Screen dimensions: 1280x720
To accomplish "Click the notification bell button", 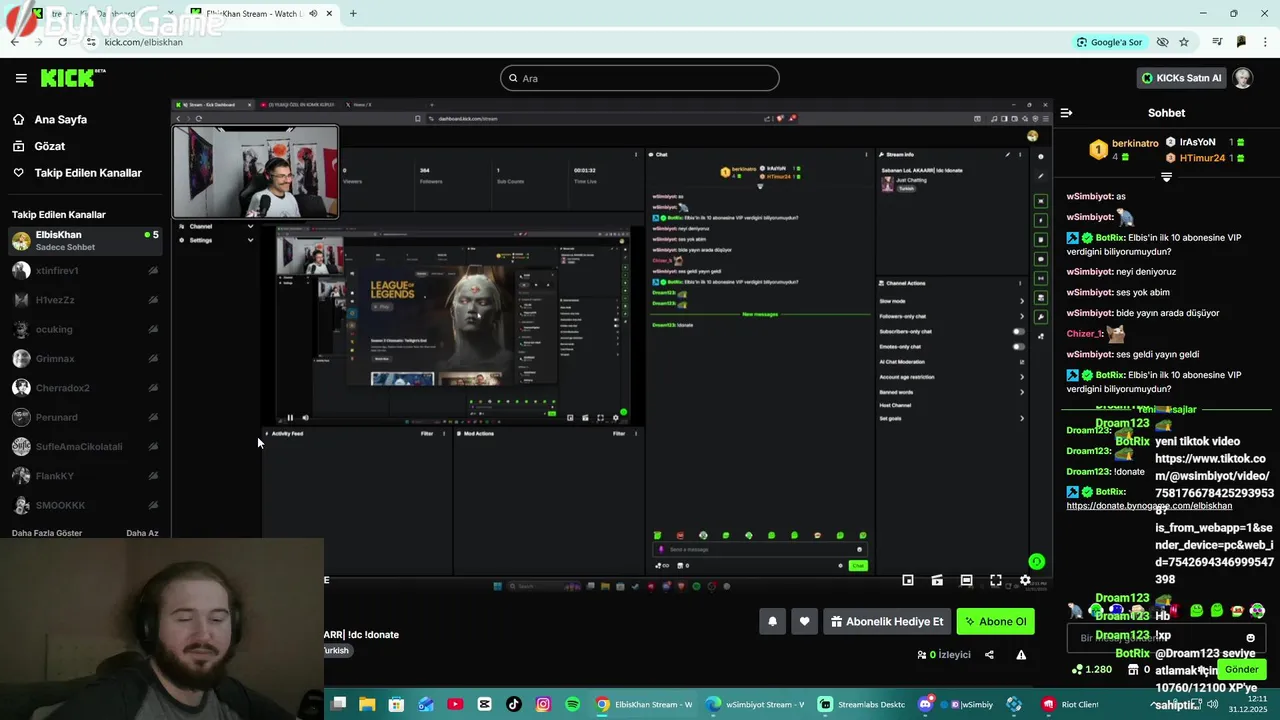I will pos(772,621).
